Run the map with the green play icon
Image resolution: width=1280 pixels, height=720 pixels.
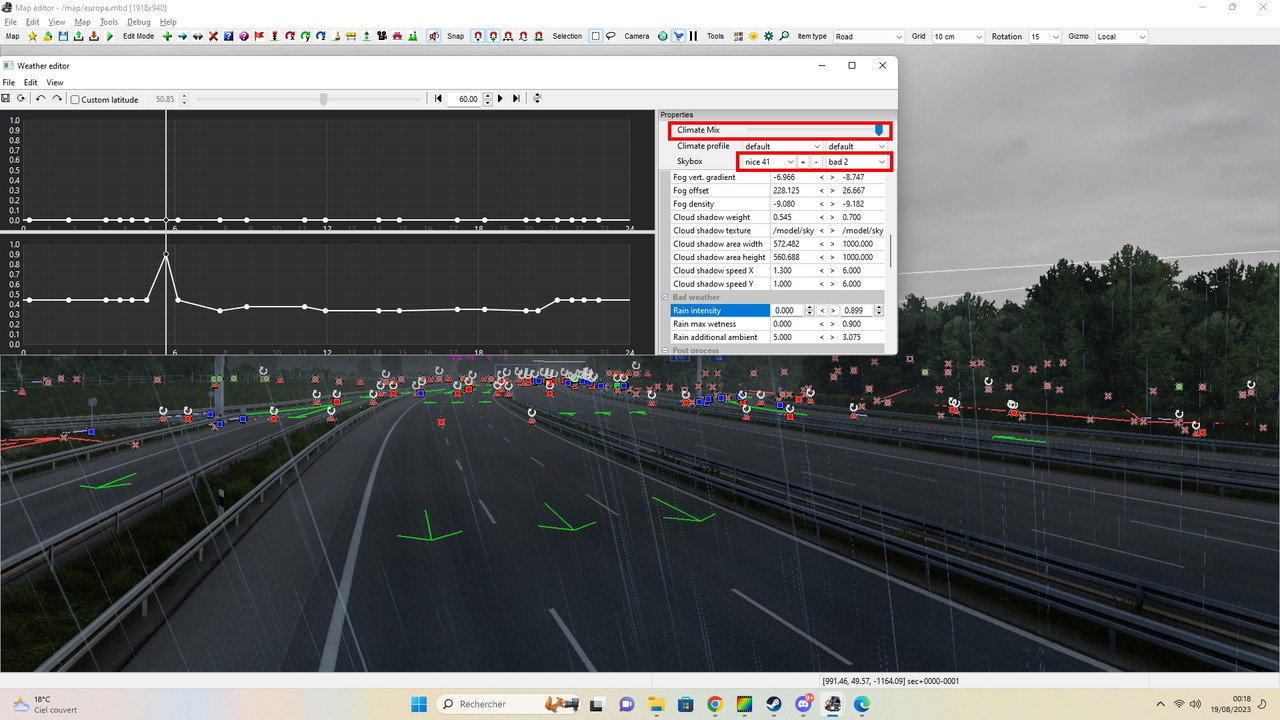(110, 36)
